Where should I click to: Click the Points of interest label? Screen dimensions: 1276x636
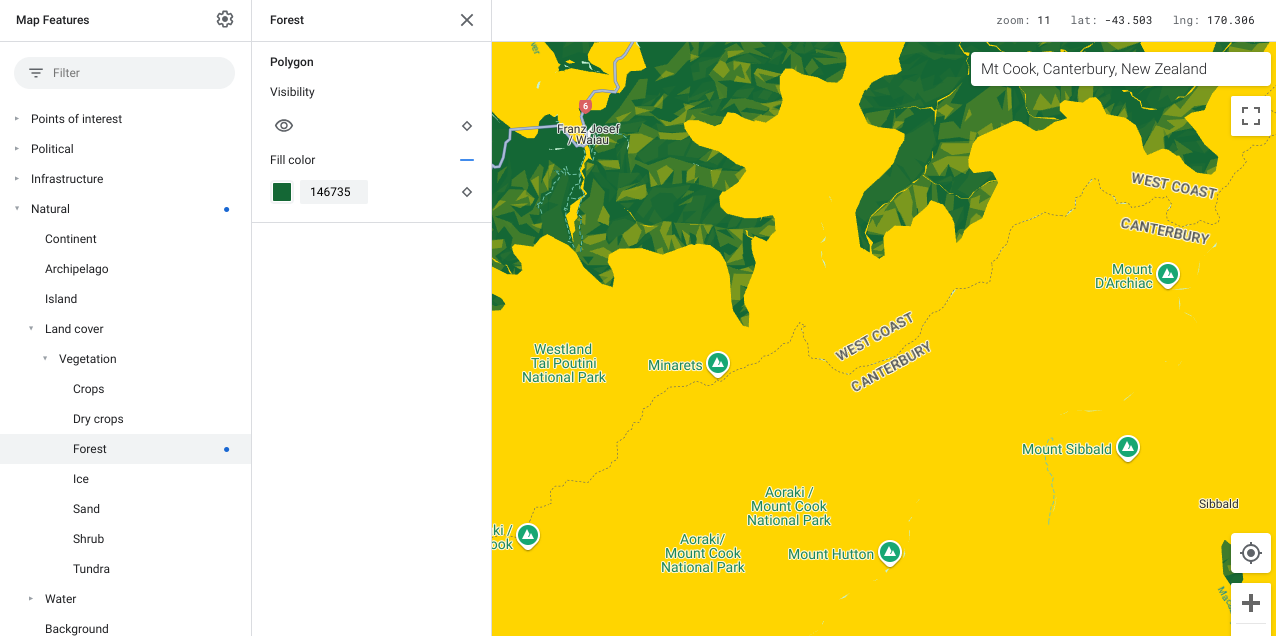coord(76,119)
